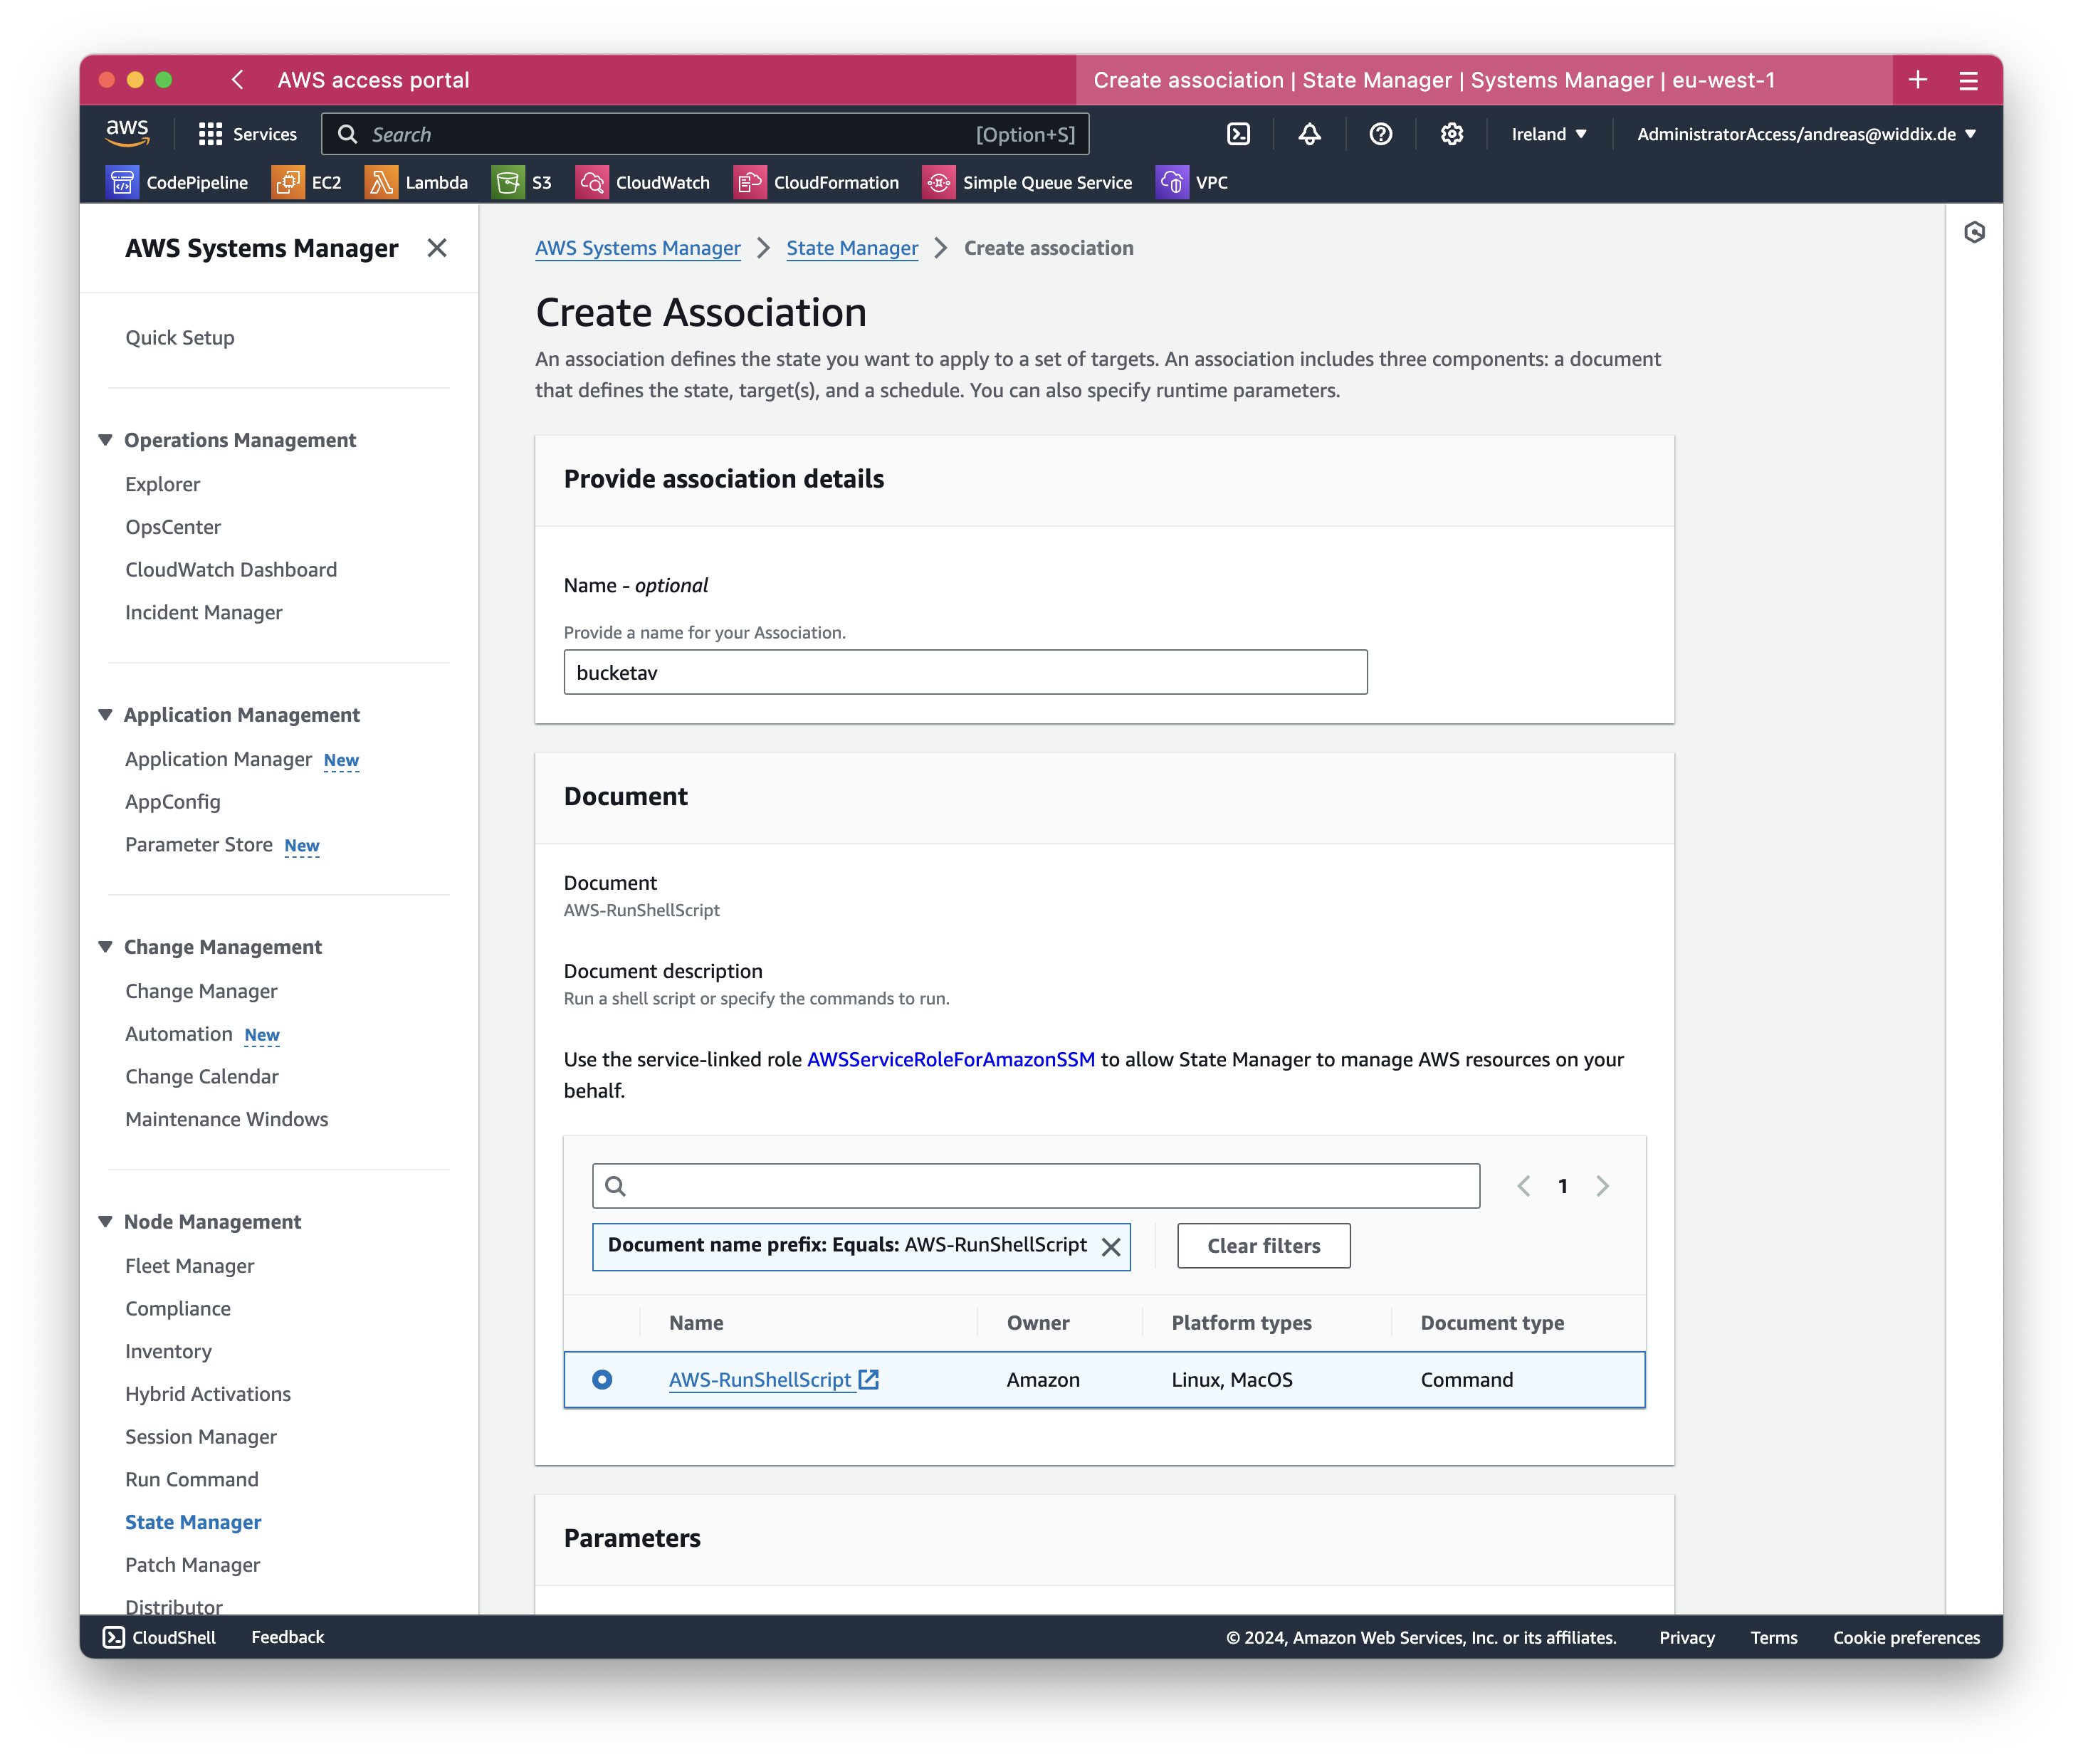Open the Simple Queue Service shortcut

[x=1027, y=182]
